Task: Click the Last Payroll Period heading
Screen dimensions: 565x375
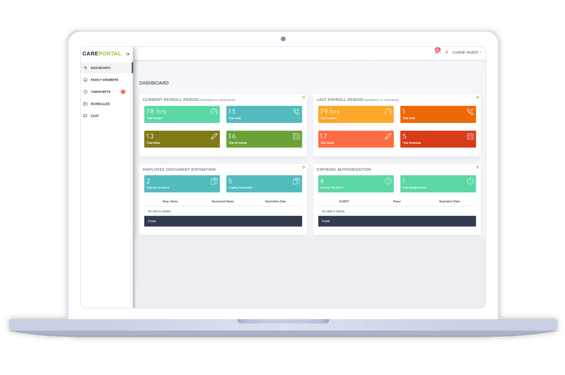Action: 340,99
